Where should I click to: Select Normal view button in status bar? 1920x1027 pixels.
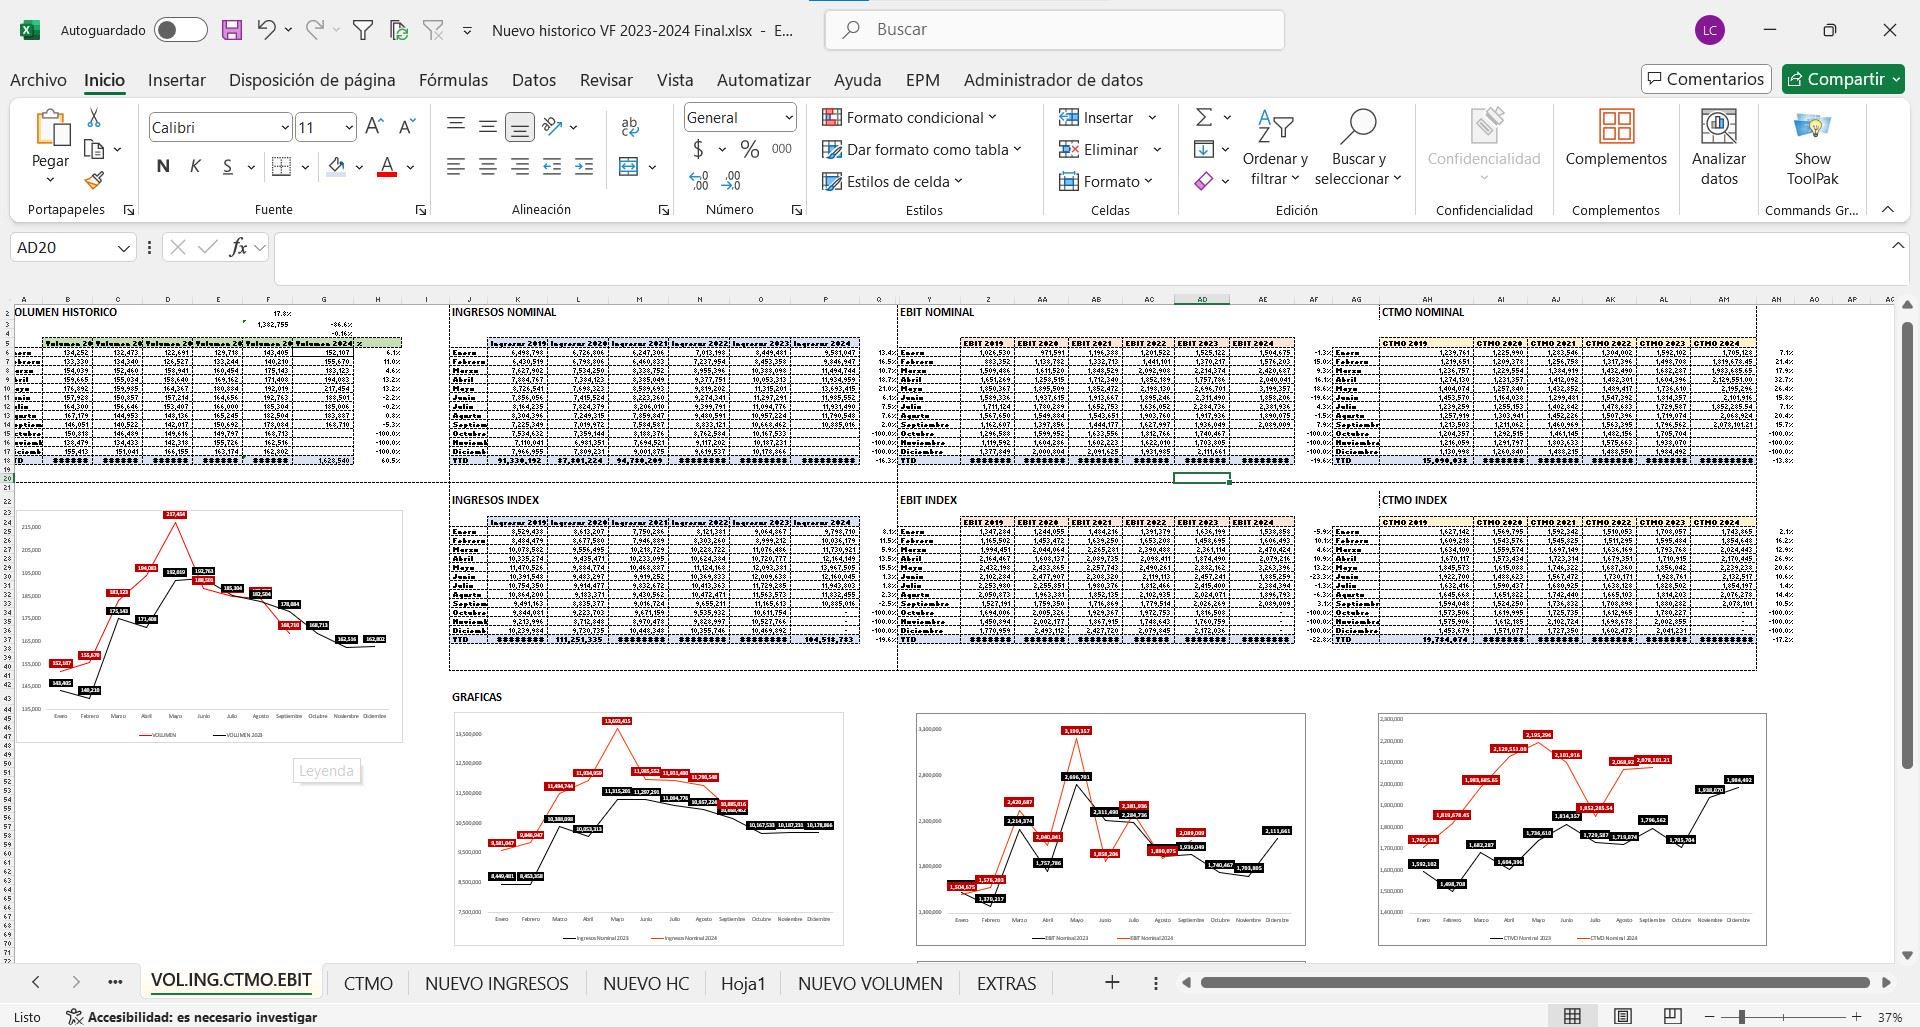click(1572, 1016)
